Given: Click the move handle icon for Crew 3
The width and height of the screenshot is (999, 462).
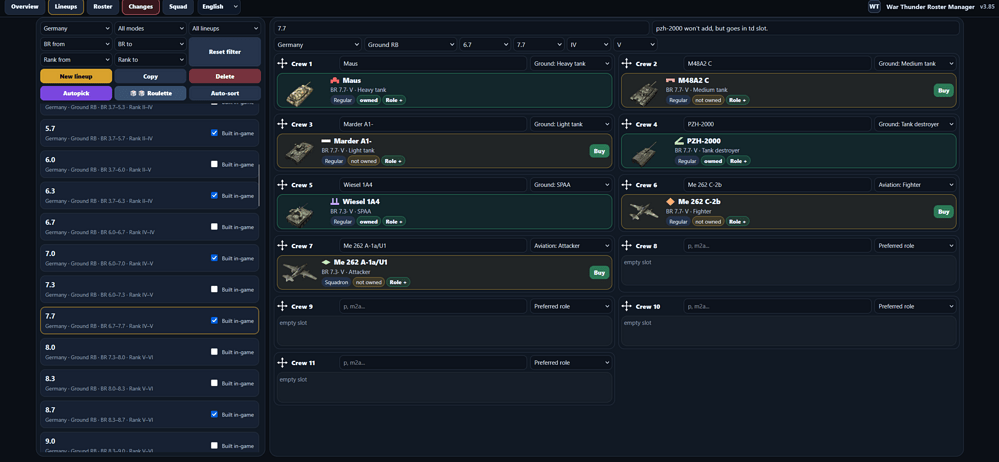Looking at the screenshot, I should coord(282,124).
